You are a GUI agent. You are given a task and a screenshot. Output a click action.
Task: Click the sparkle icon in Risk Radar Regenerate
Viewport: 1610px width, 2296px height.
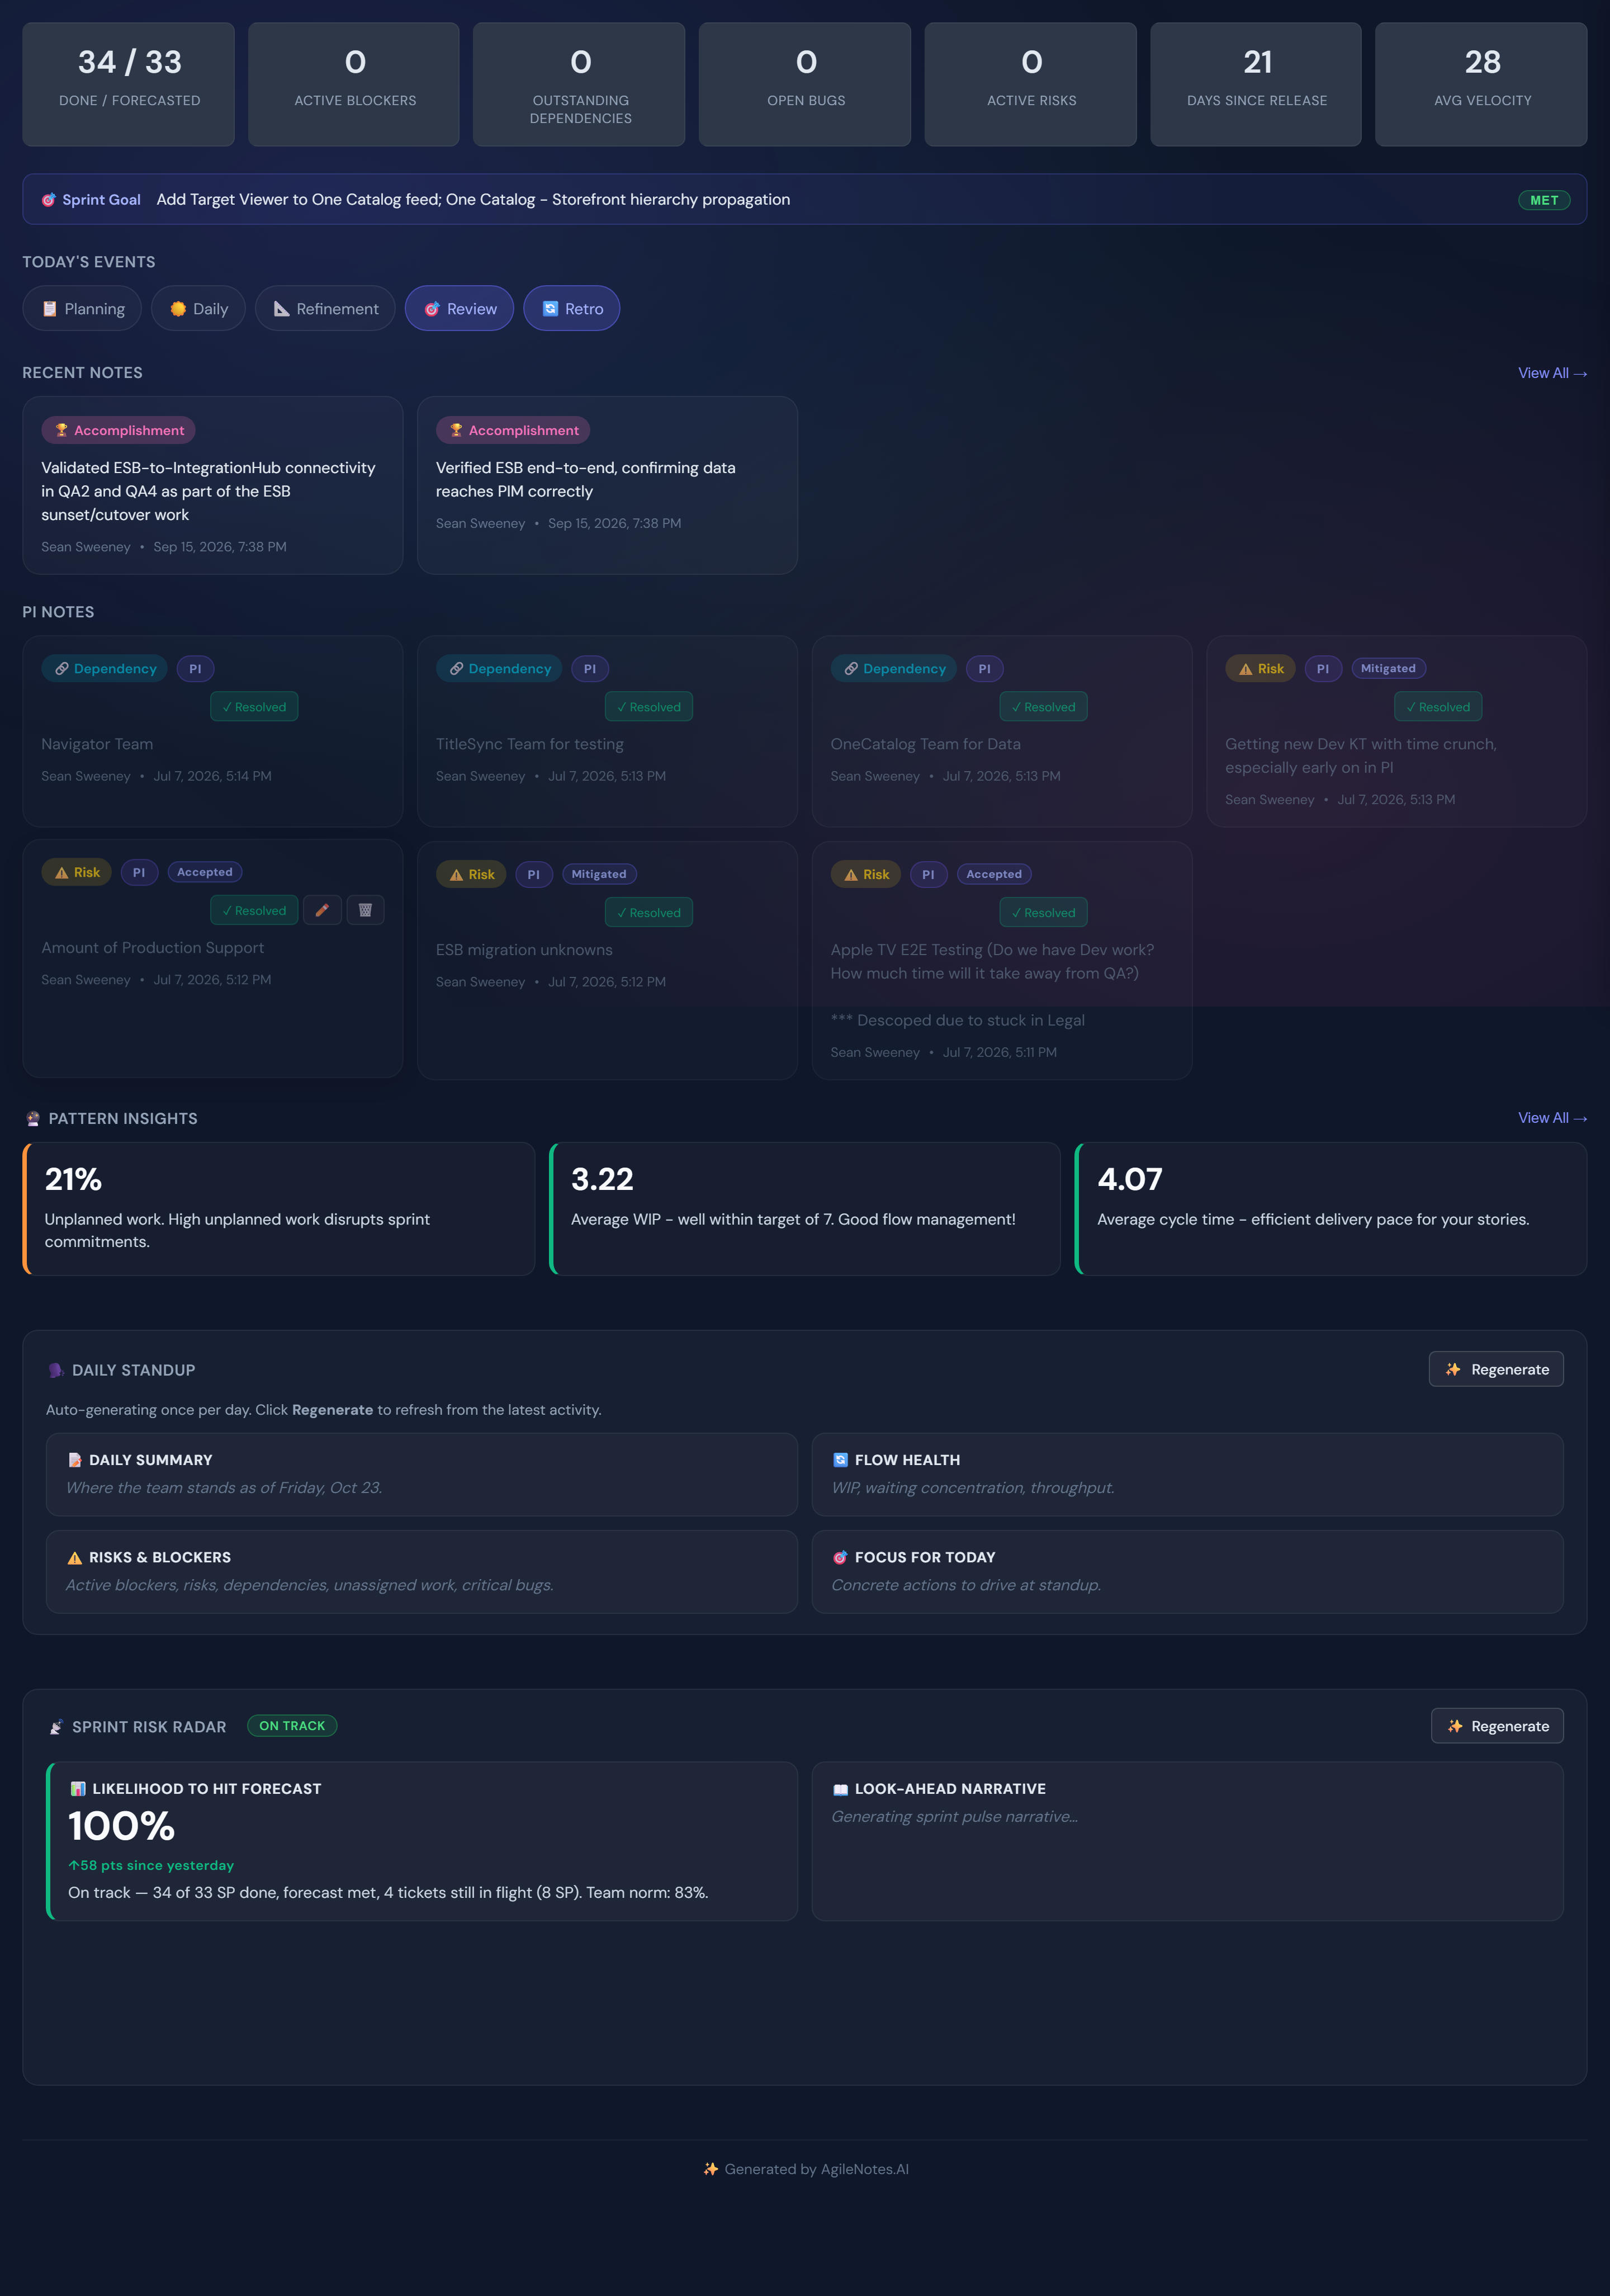coord(1455,1727)
